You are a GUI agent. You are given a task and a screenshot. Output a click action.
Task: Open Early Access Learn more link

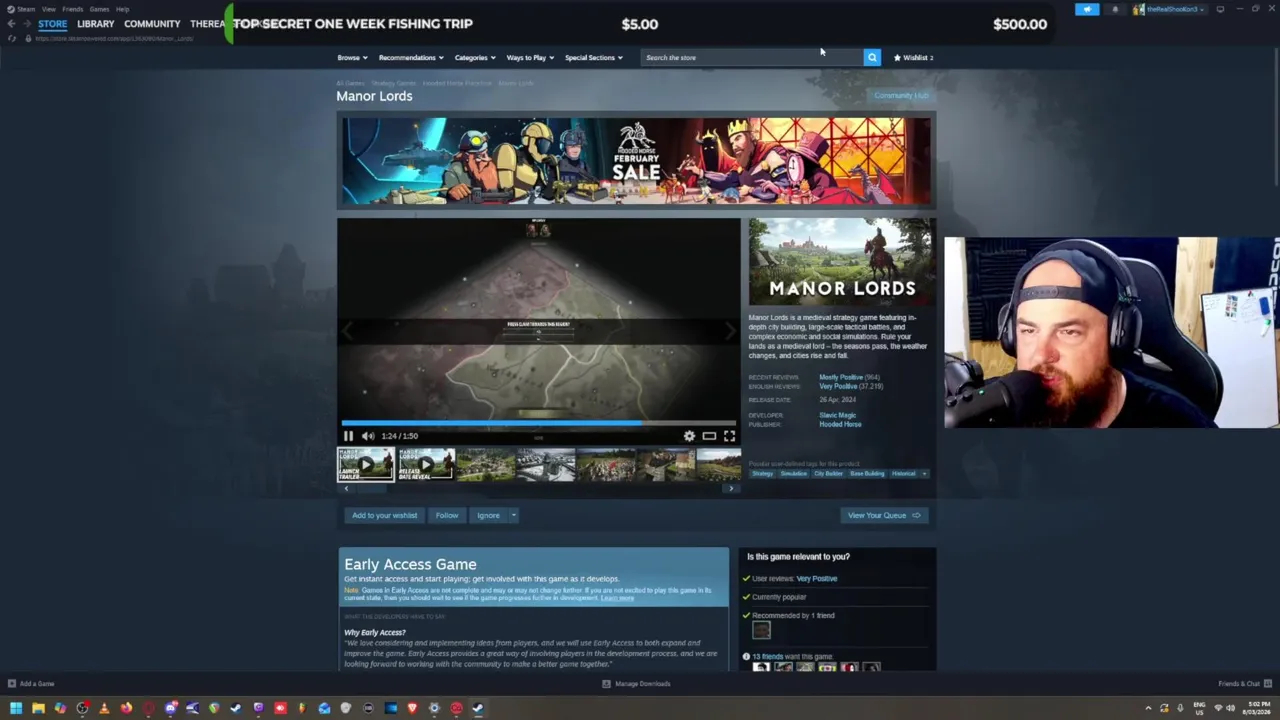point(617,598)
